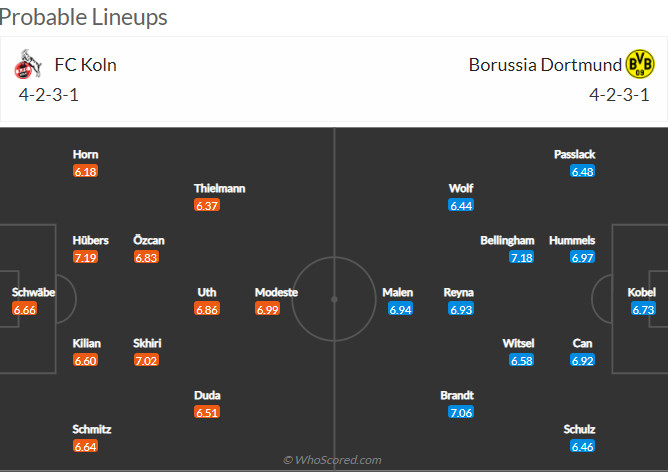The image size is (668, 472).
Task: Select player Reyna on the pitch
Action: tap(459, 292)
